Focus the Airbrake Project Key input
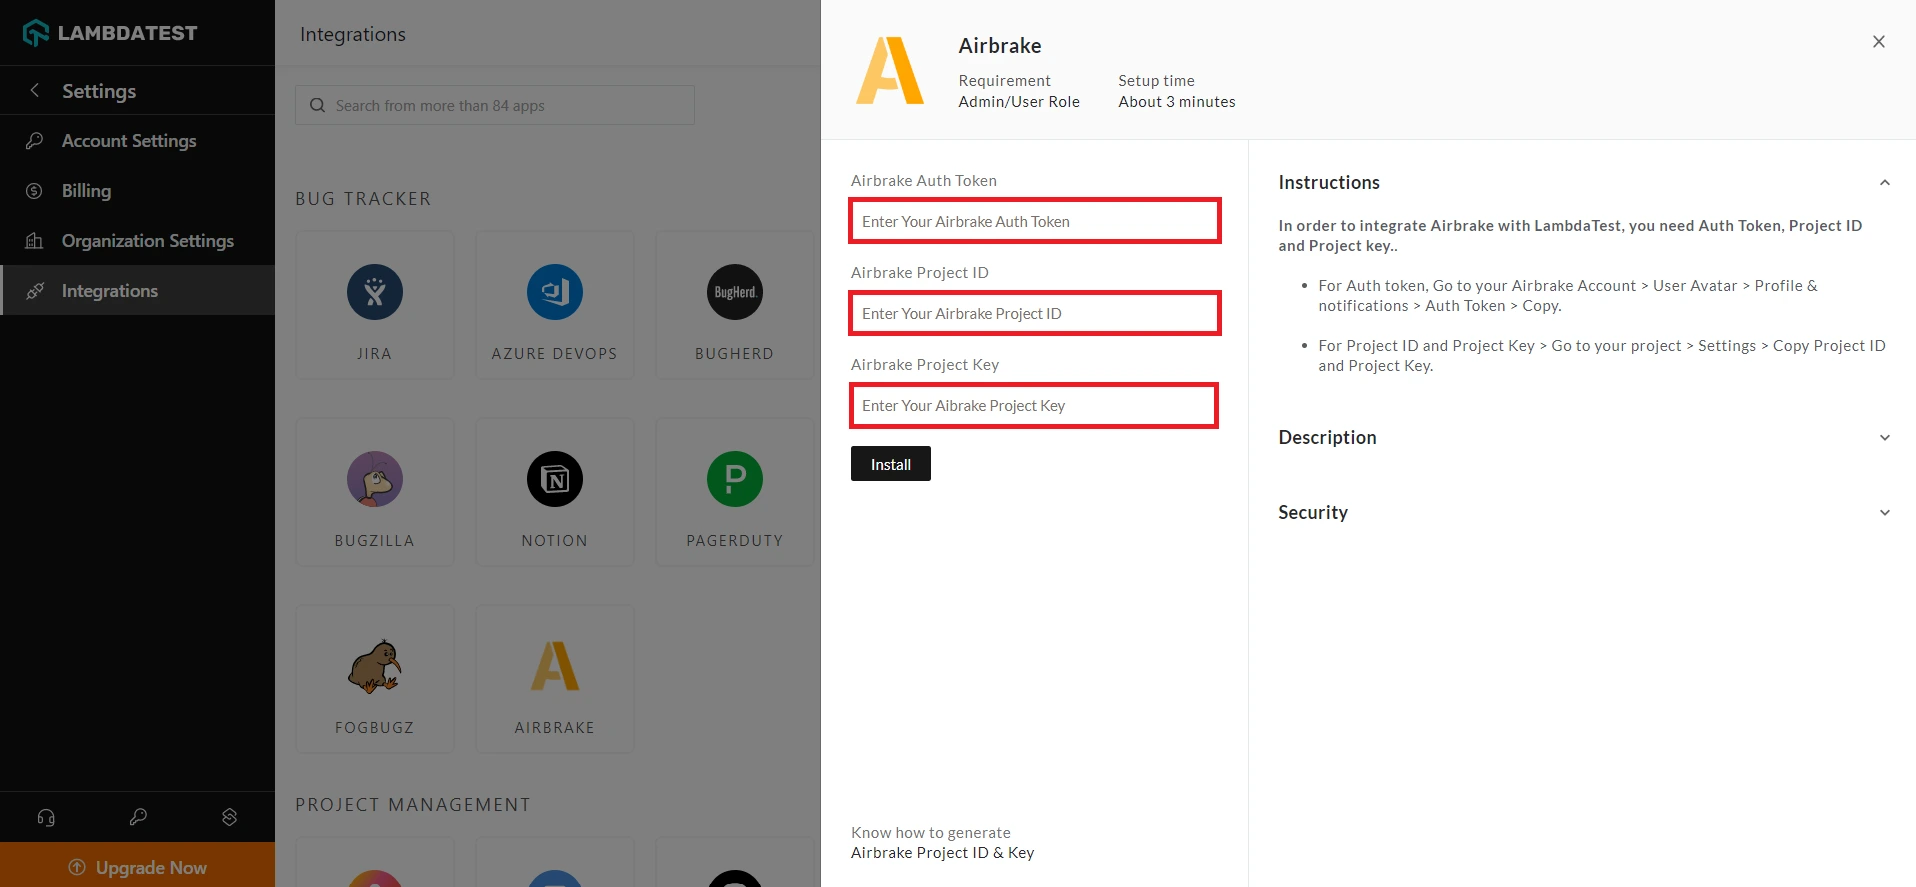The width and height of the screenshot is (1916, 887). coord(1034,406)
